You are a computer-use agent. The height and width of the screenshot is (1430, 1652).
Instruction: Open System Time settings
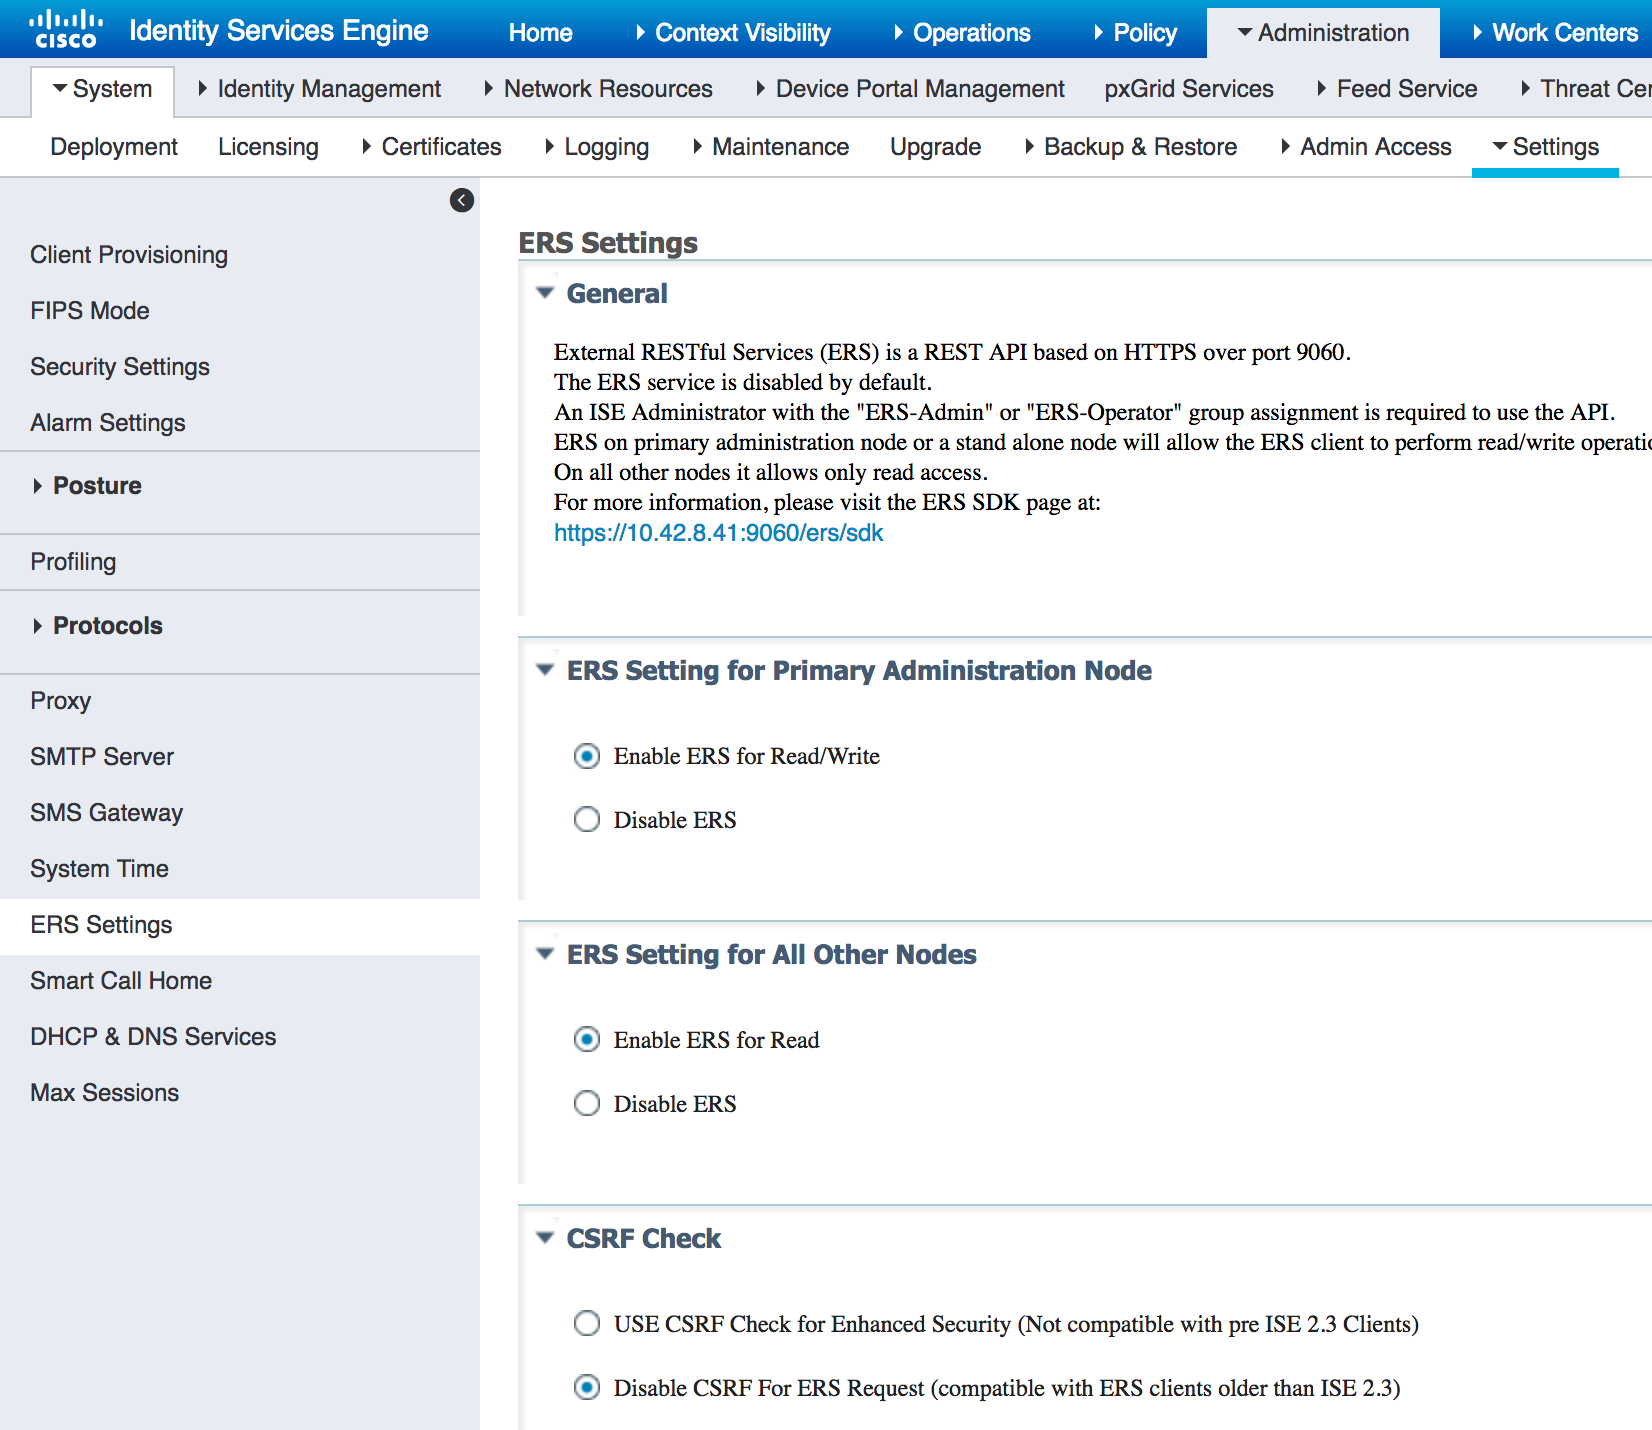99,869
